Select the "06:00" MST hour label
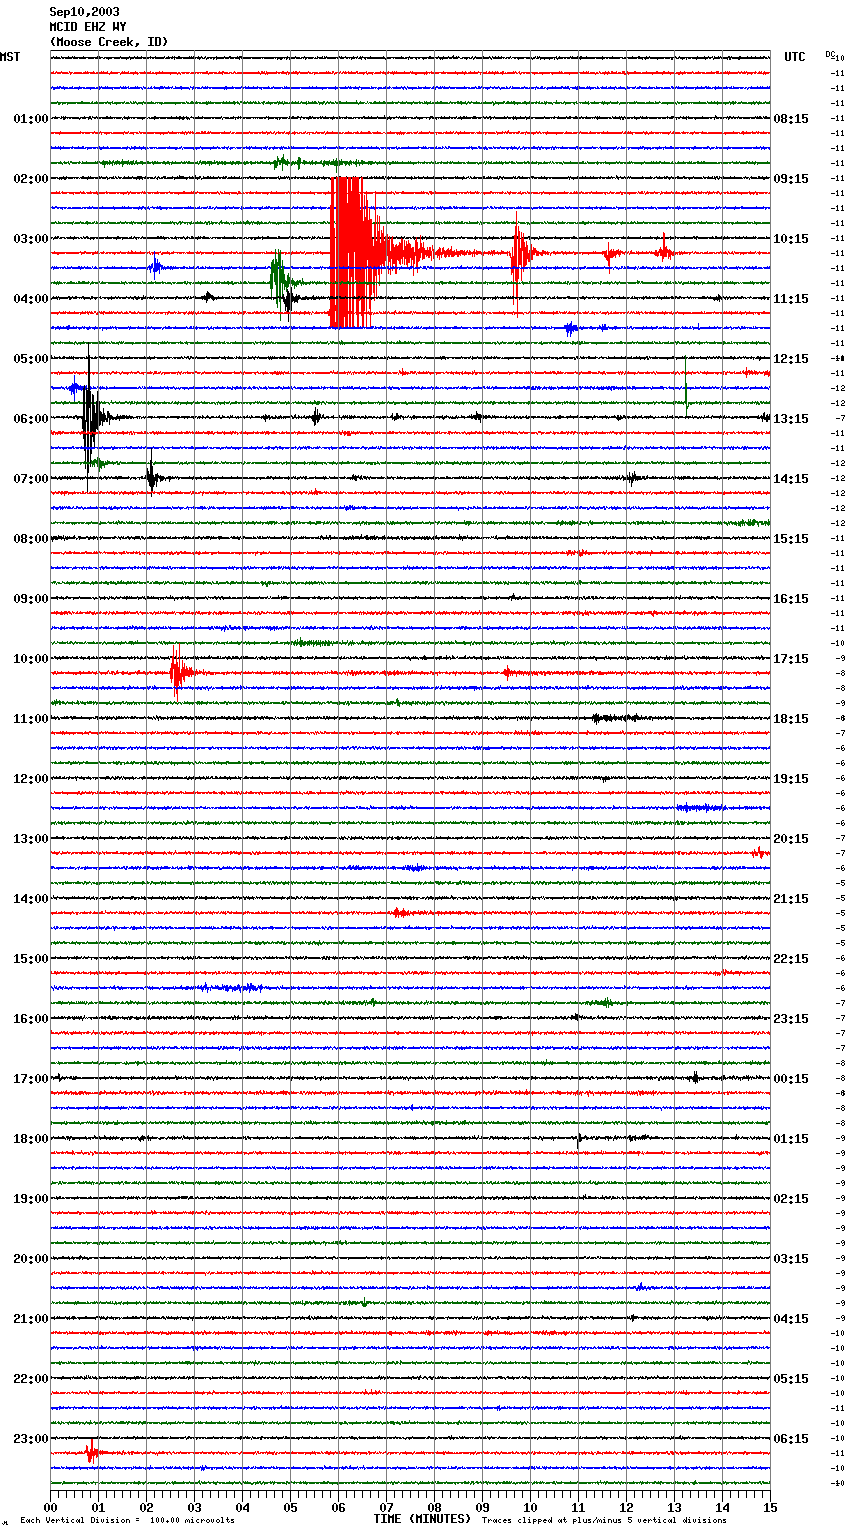850x1534 pixels. coord(31,419)
